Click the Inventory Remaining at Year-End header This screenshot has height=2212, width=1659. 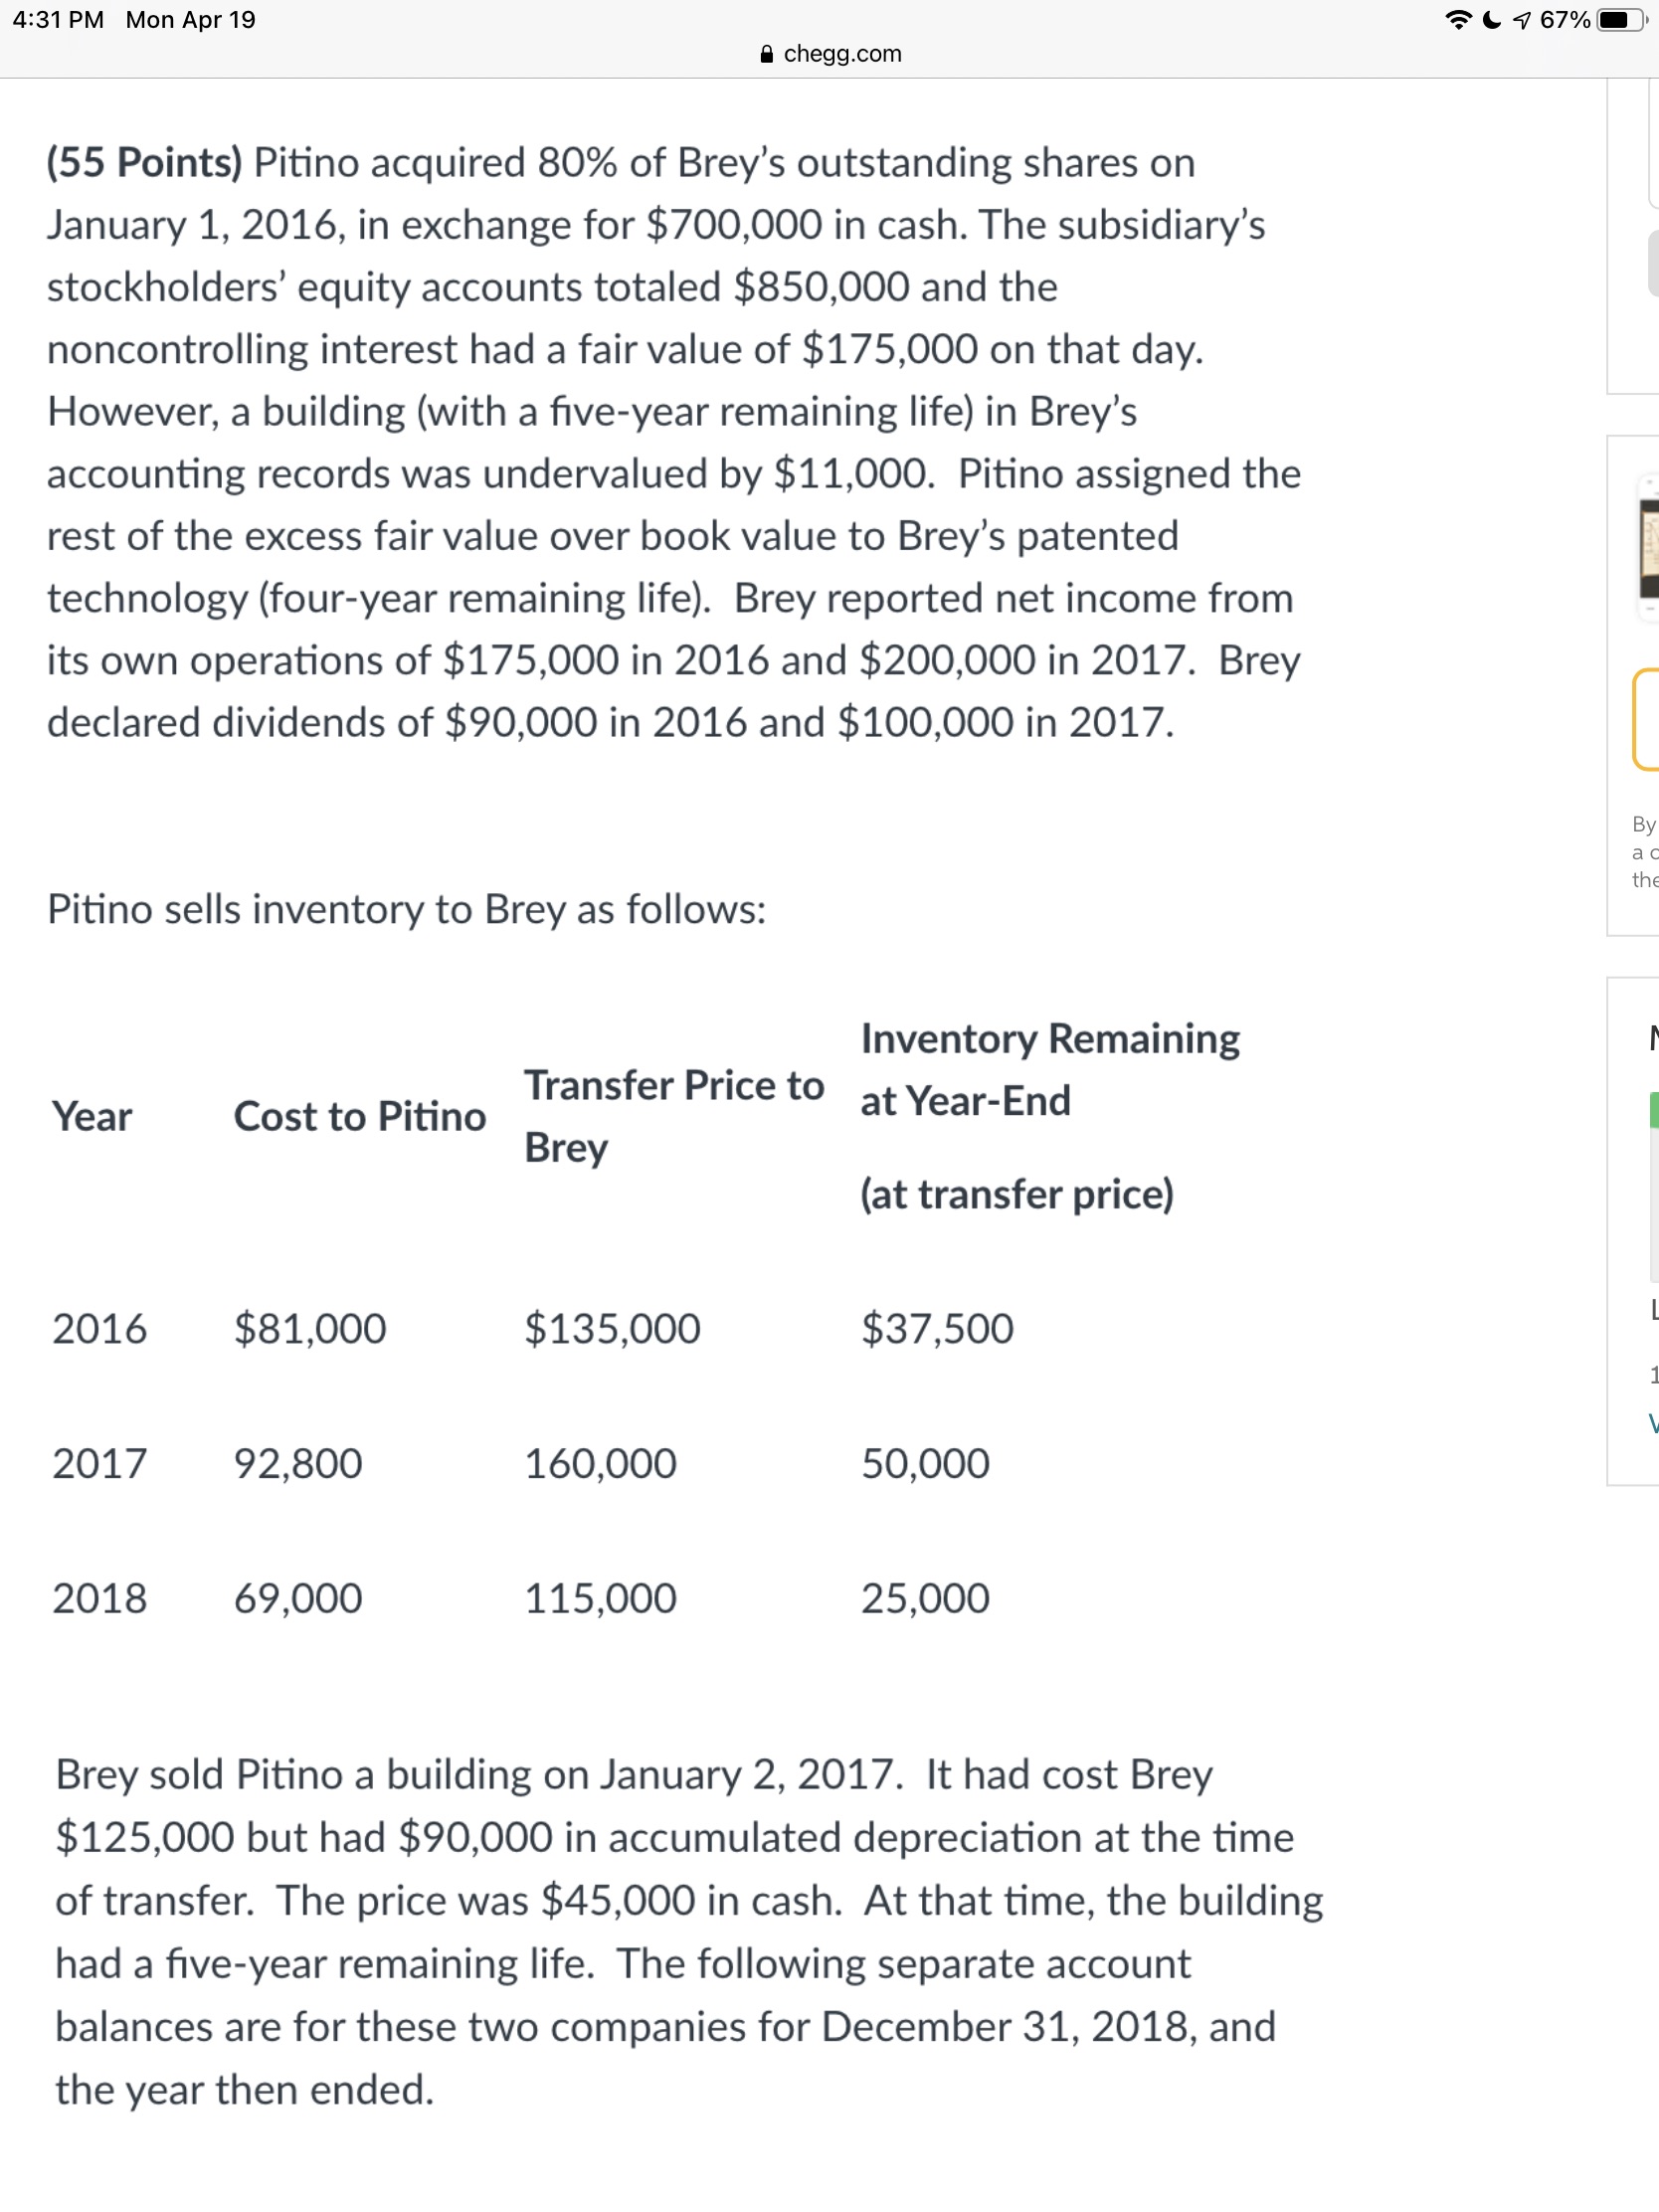click(1049, 1069)
